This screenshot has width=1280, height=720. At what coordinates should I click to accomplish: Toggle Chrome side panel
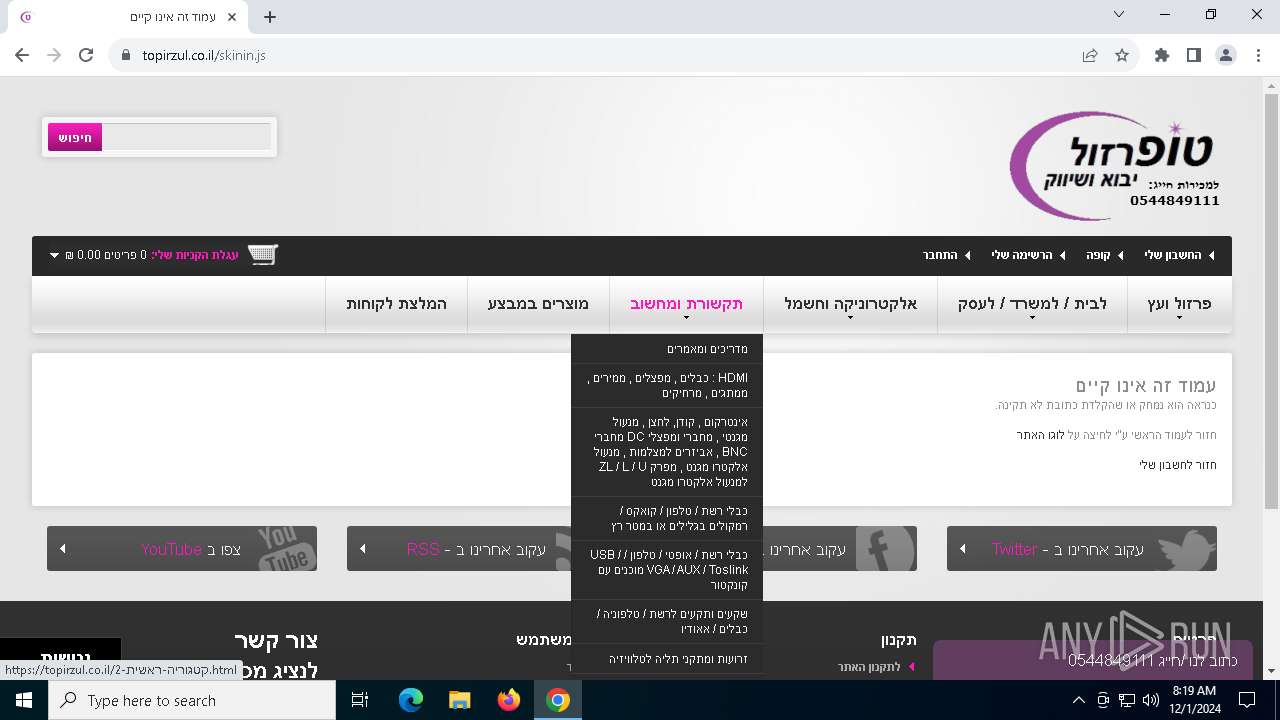coord(1194,56)
